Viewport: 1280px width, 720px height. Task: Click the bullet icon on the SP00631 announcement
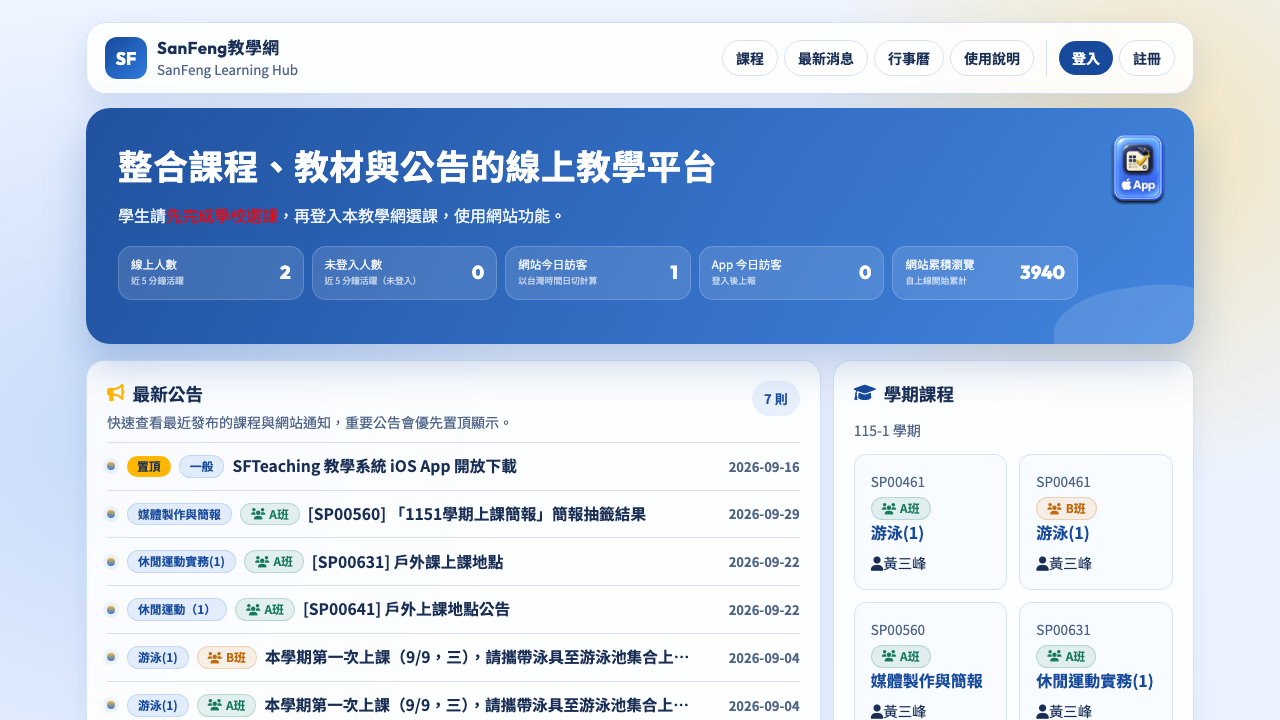pyautogui.click(x=111, y=562)
